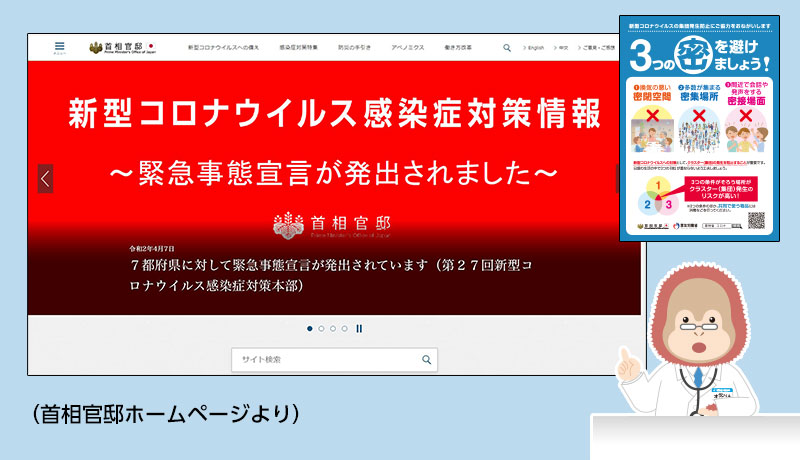Pause the slideshow autoplay
The image size is (800, 460).
pyautogui.click(x=359, y=328)
